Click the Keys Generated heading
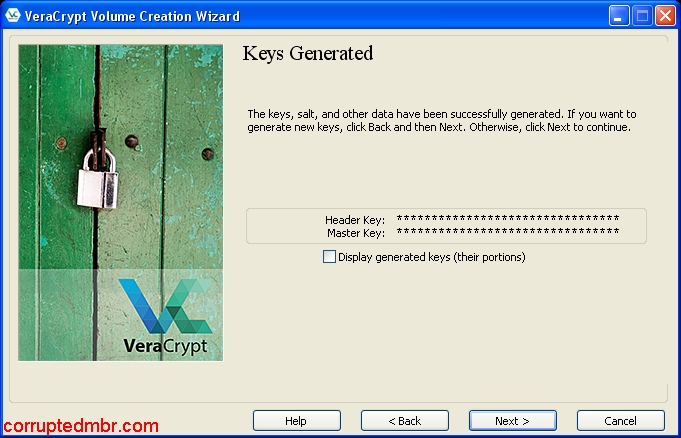The image size is (681, 438). click(x=308, y=53)
